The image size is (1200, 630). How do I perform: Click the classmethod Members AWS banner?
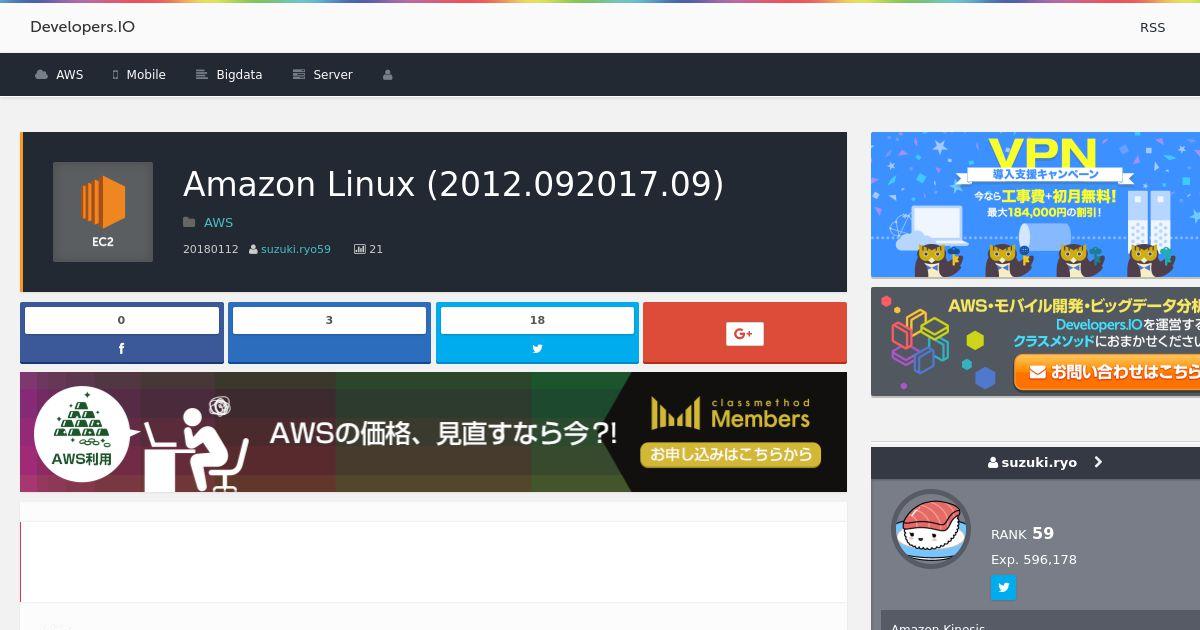pos(433,432)
